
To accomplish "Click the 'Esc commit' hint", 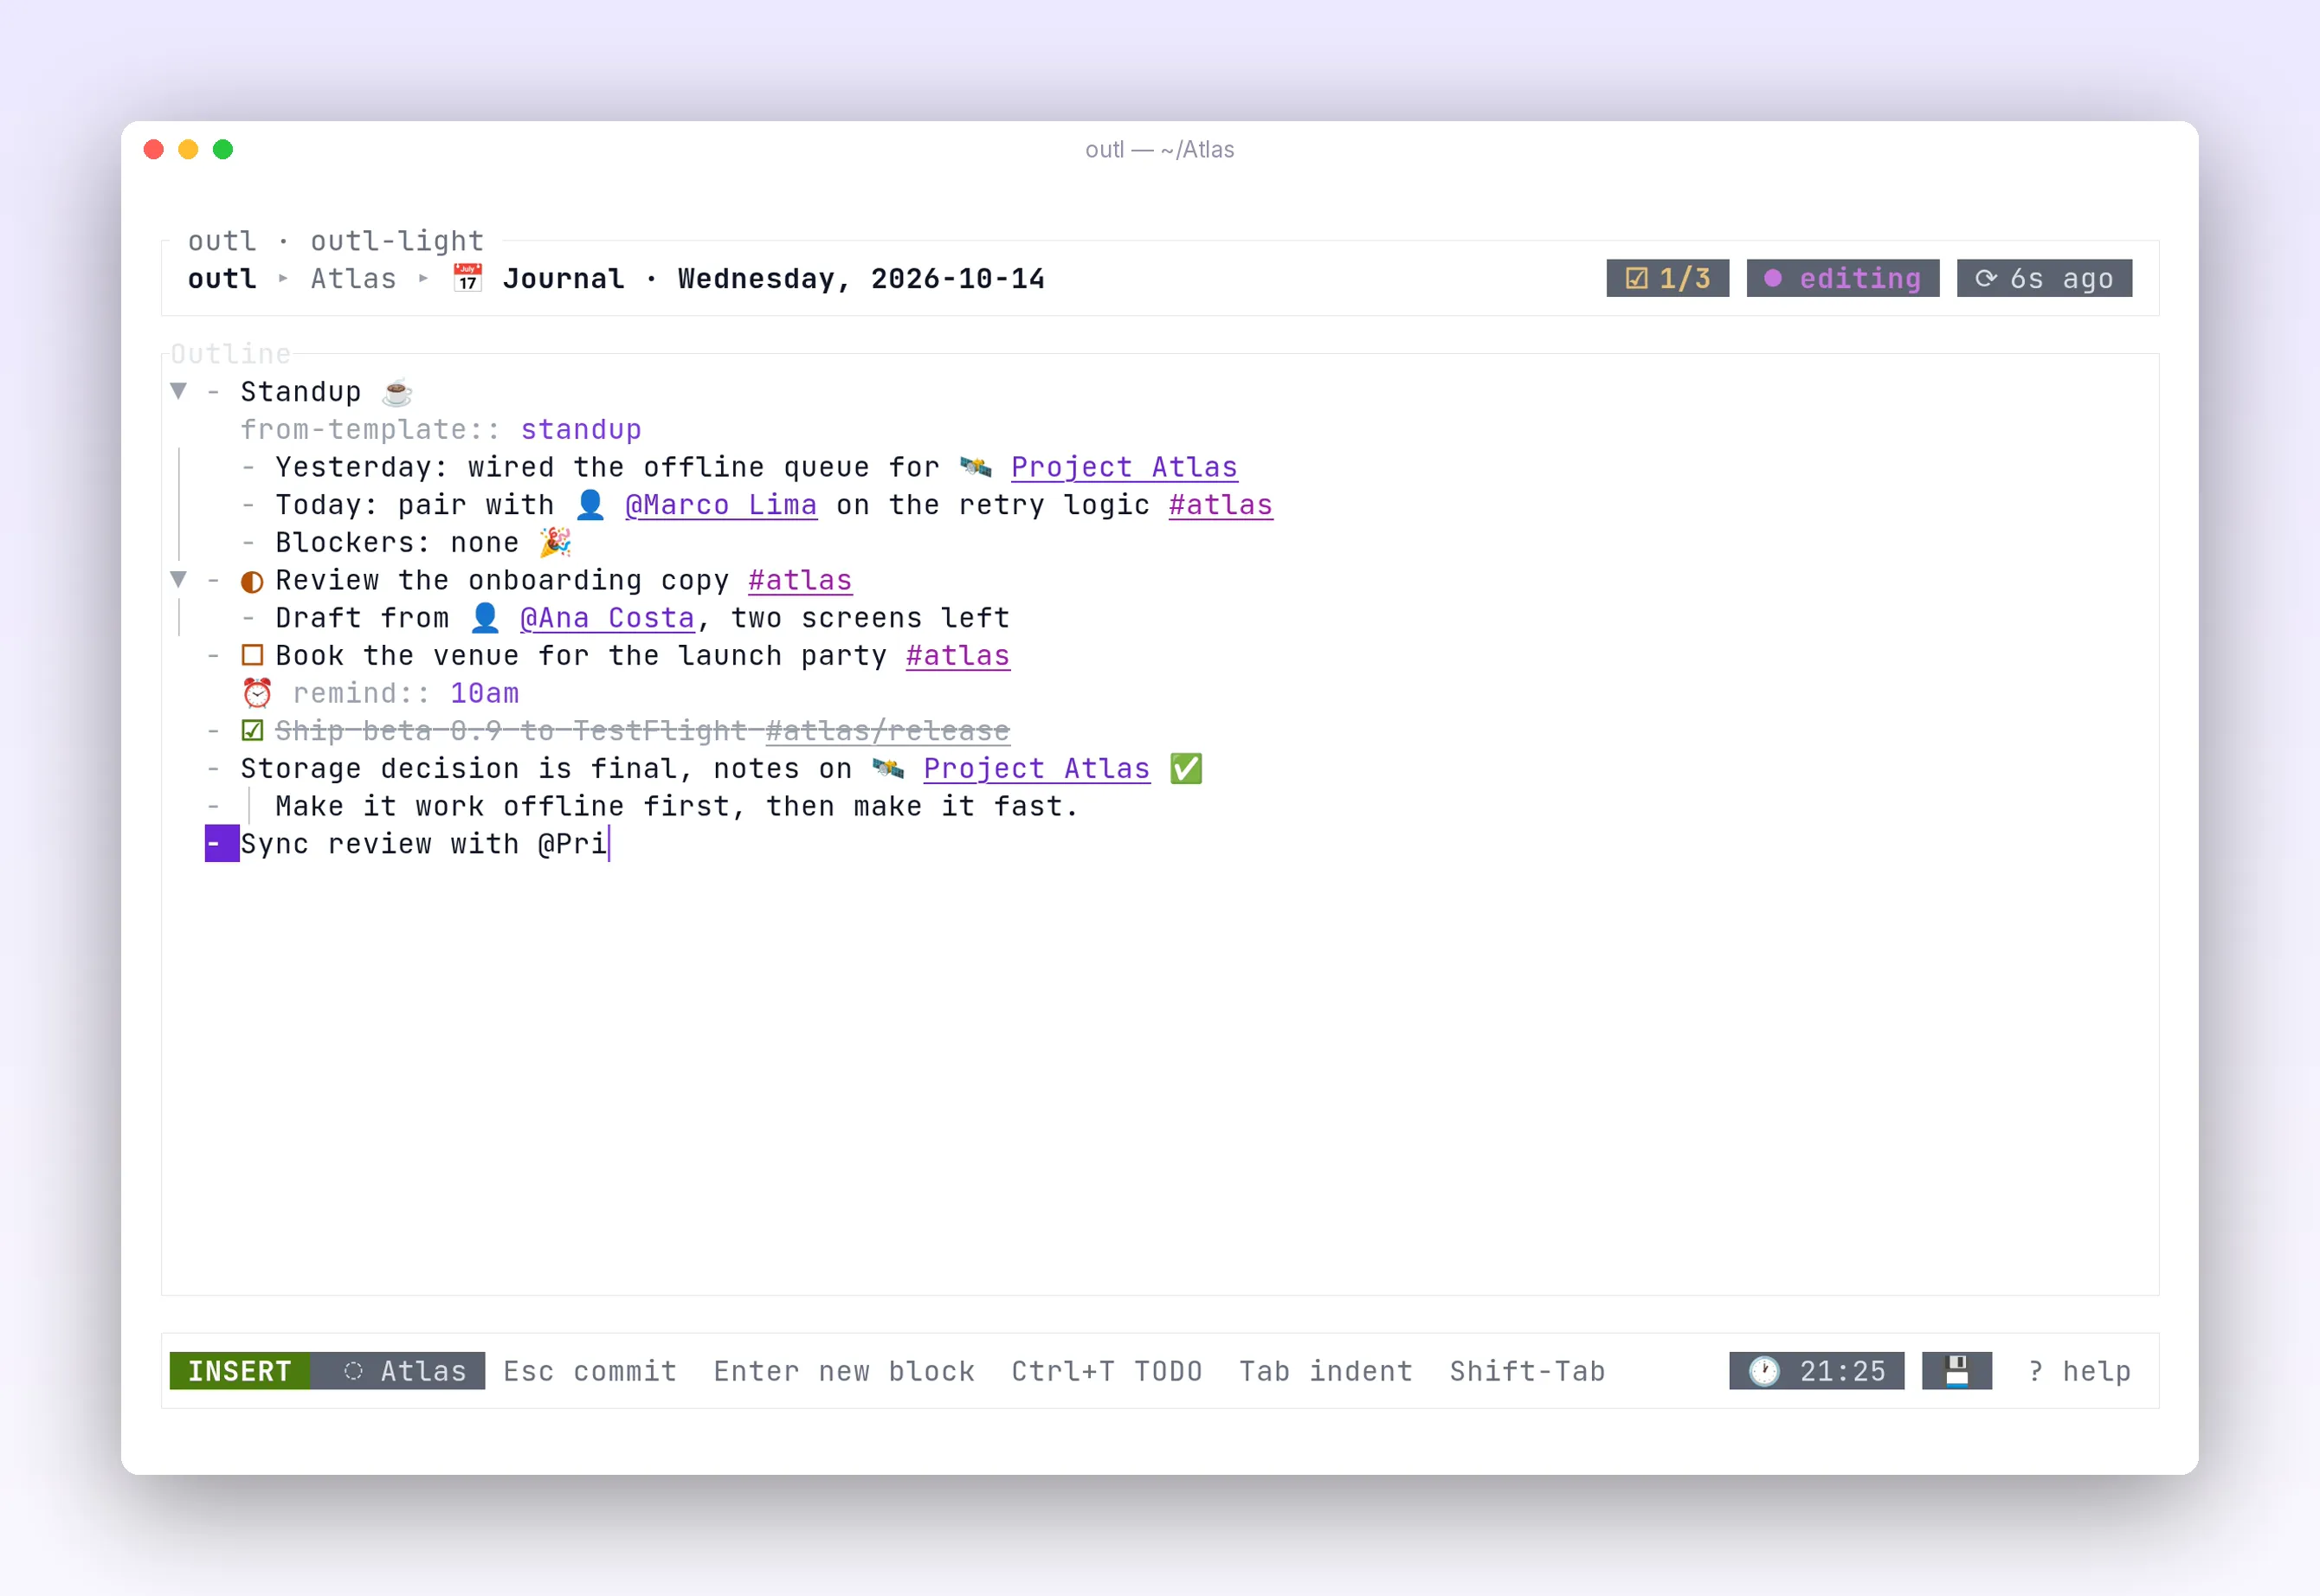I will click(590, 1371).
